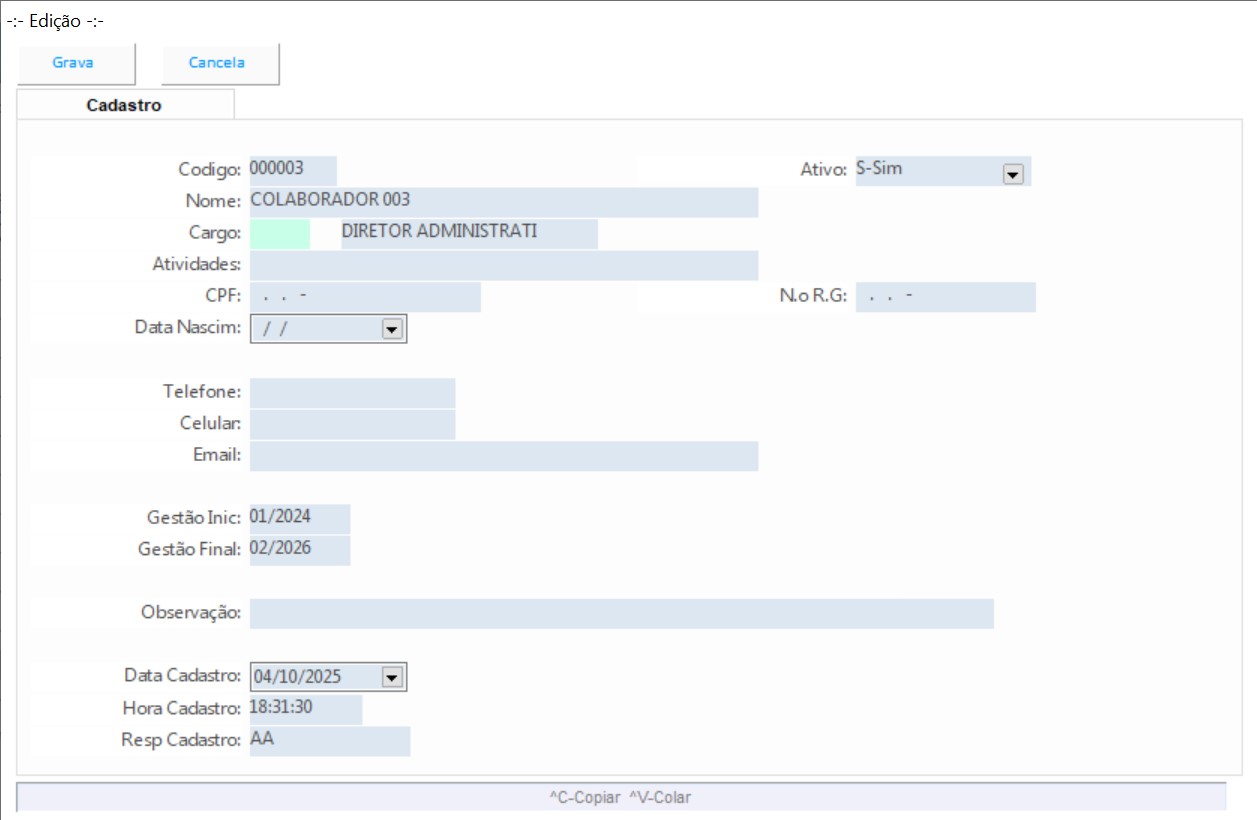Expand the Data Cadastro date picker

tap(391, 677)
